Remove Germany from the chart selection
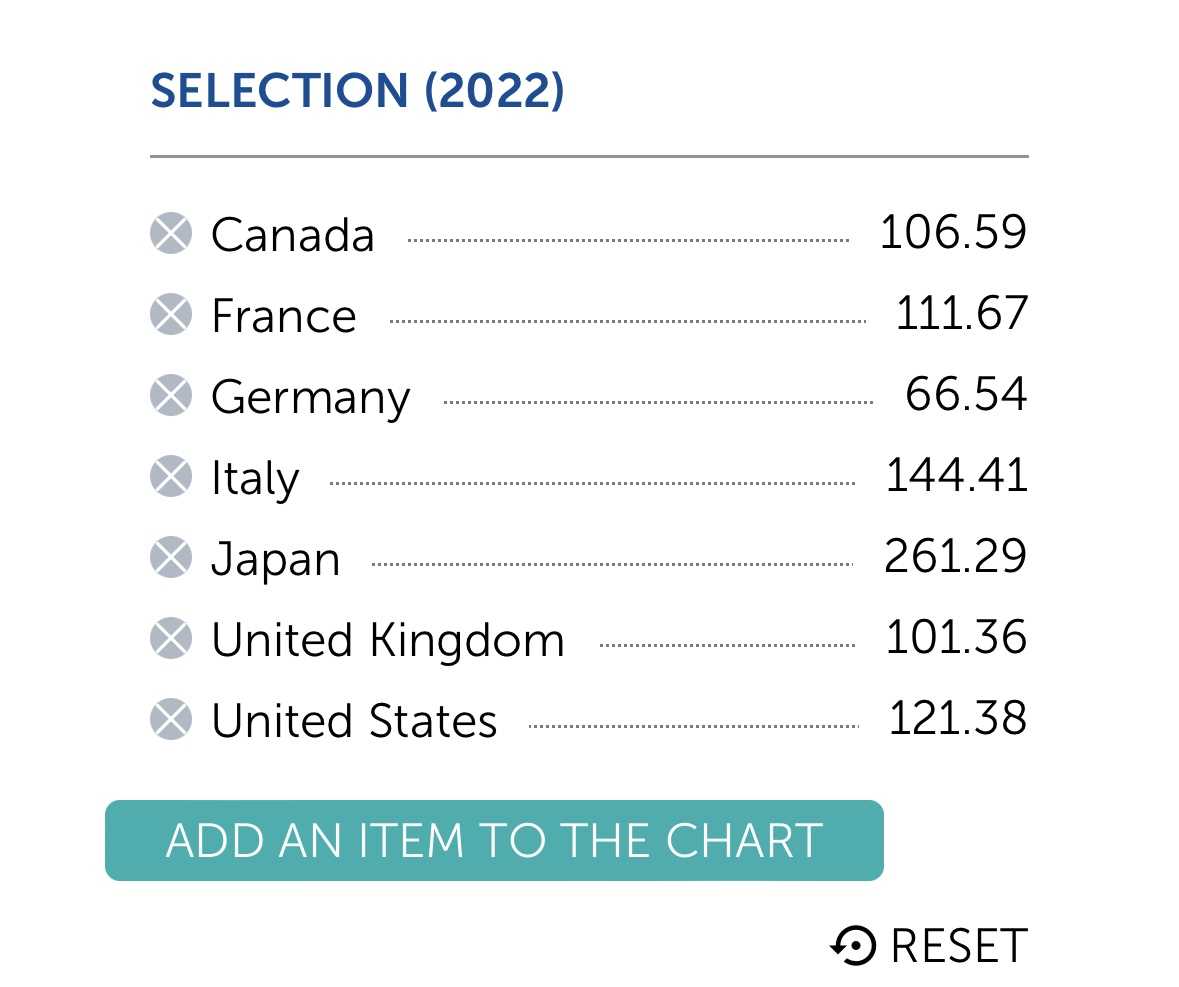The width and height of the screenshot is (1179, 987). (171, 395)
